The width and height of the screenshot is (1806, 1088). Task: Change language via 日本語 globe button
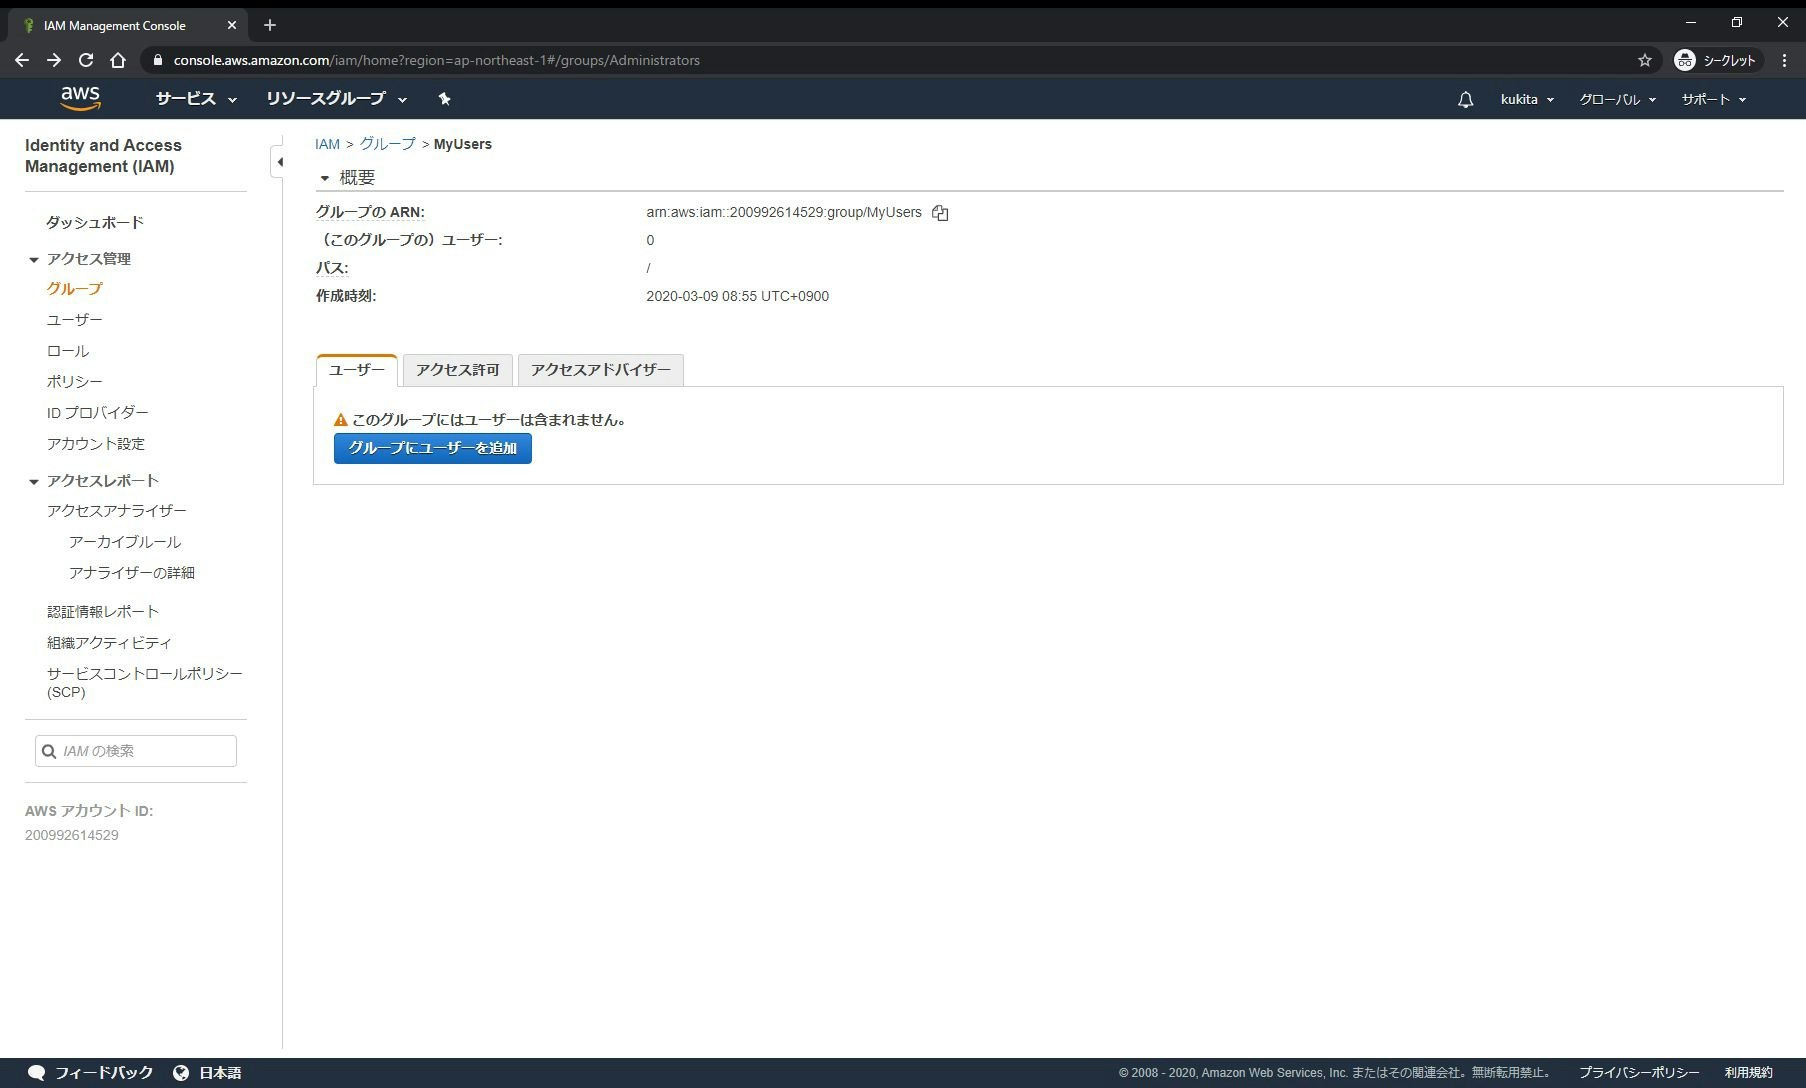[x=207, y=1072]
